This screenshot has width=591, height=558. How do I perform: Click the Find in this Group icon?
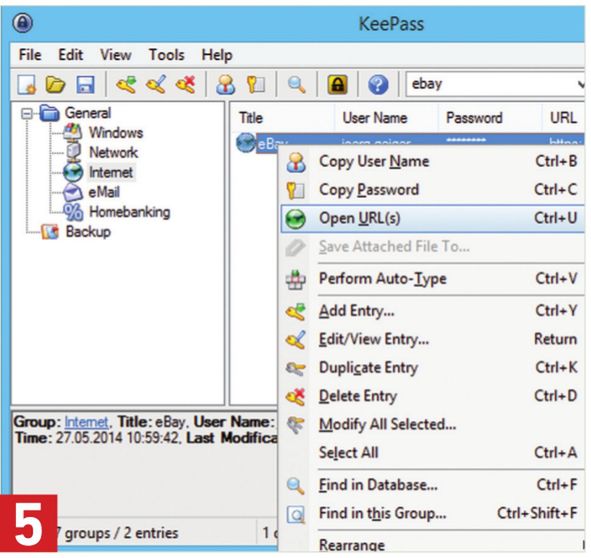click(x=296, y=514)
